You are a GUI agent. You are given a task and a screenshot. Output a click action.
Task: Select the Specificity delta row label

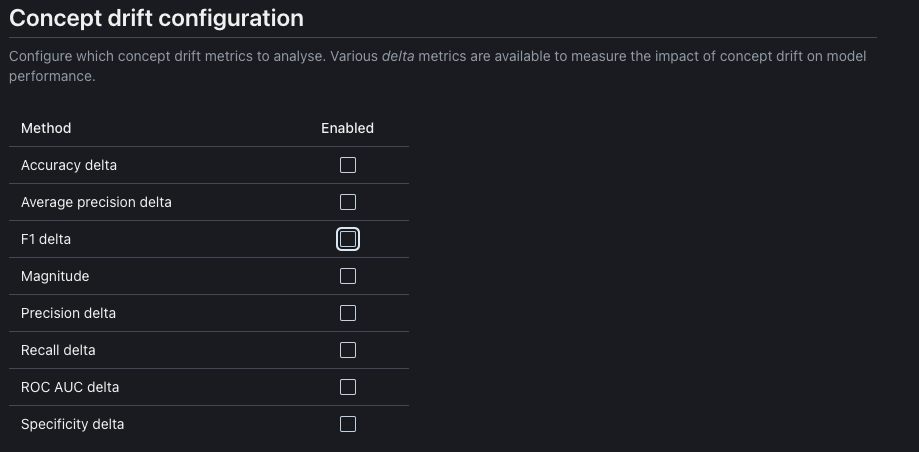pos(72,424)
